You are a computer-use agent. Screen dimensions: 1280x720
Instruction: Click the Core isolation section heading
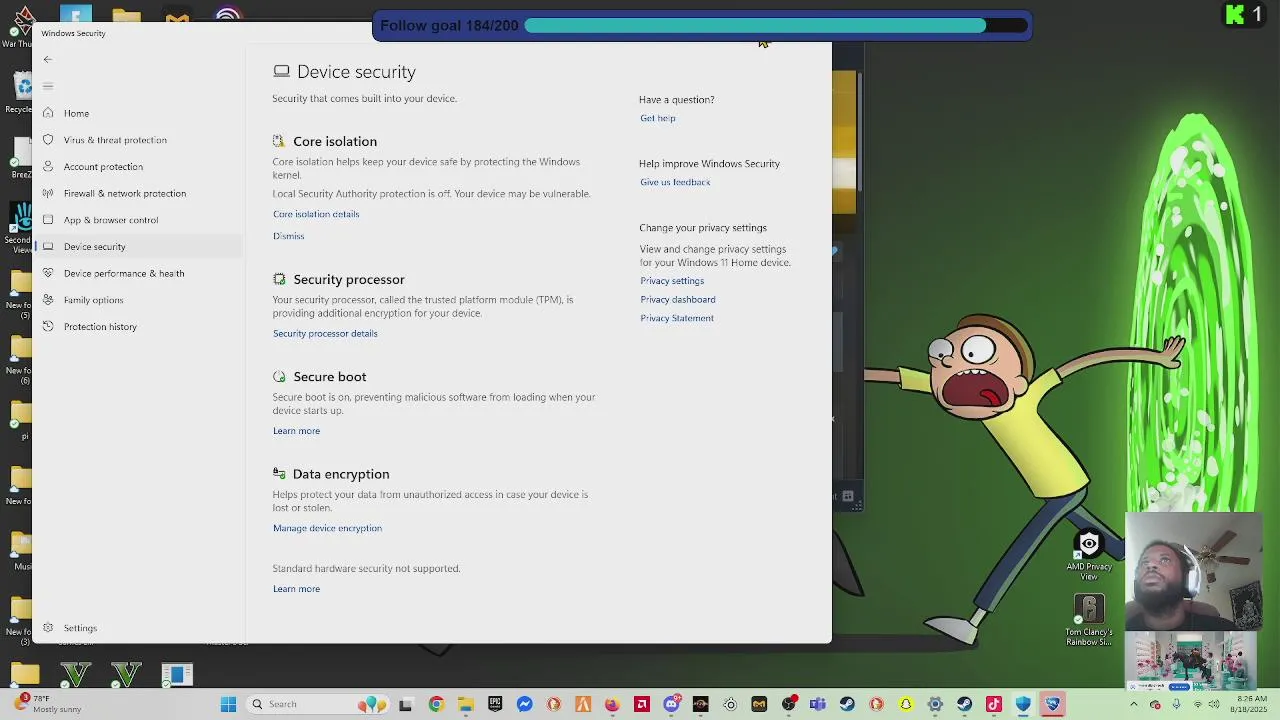click(x=335, y=141)
